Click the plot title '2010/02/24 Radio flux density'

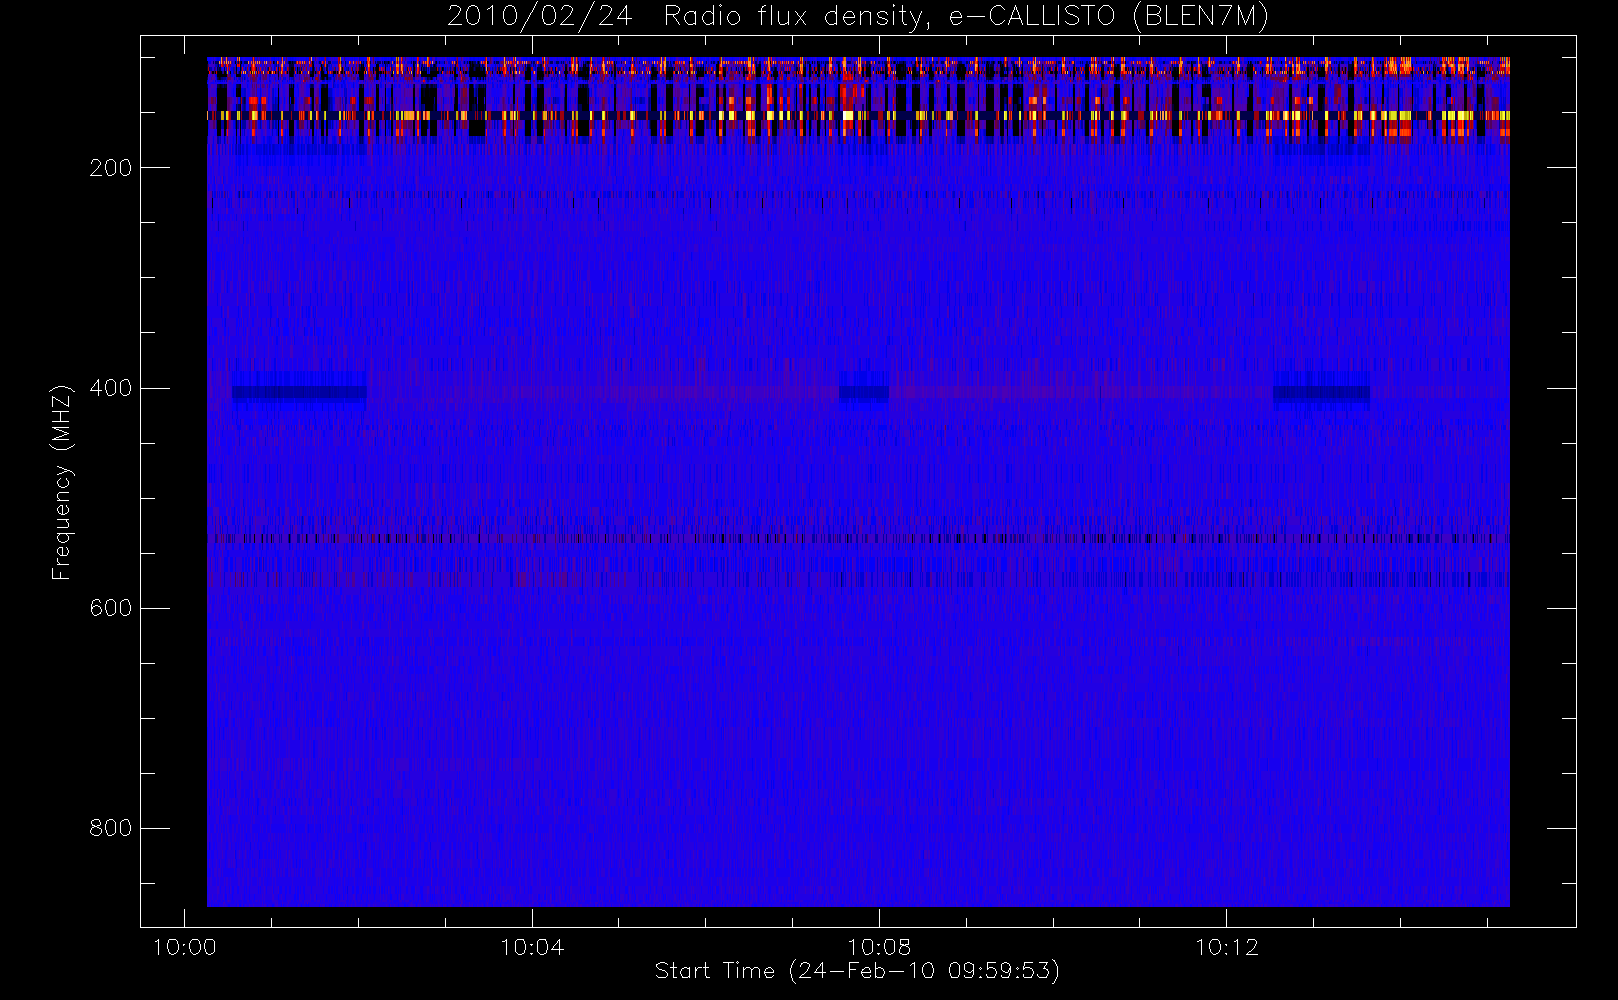(x=858, y=17)
